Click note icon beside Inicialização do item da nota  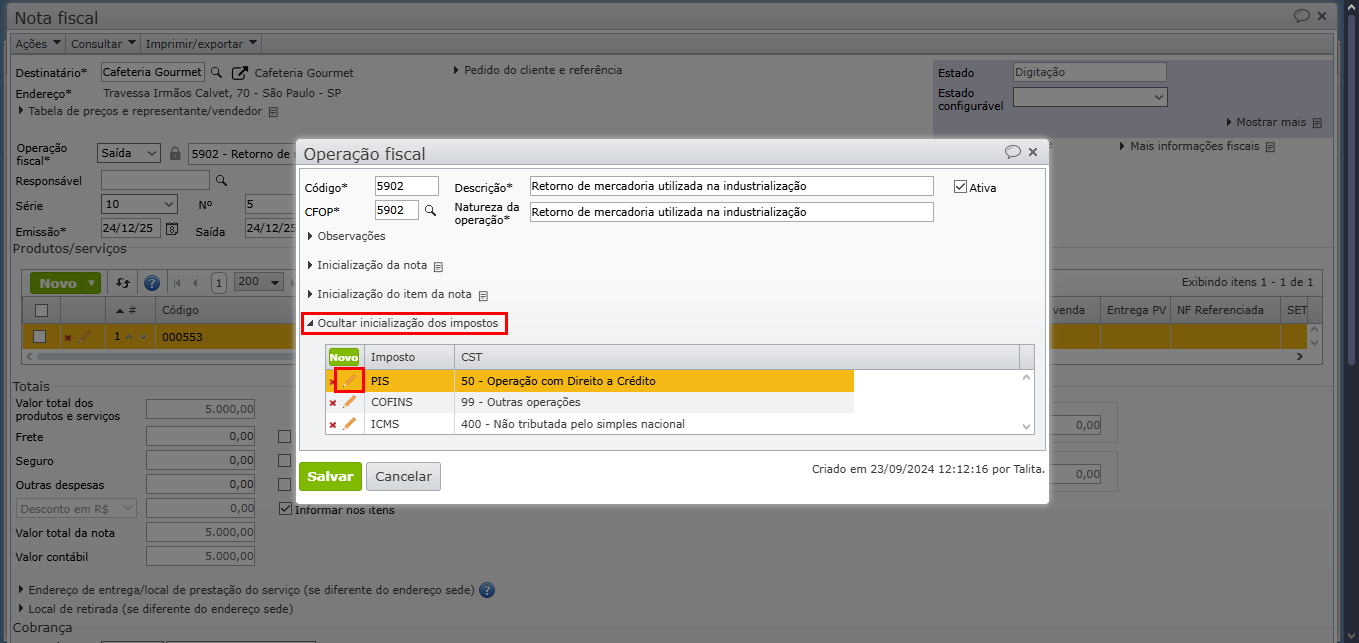pos(483,295)
